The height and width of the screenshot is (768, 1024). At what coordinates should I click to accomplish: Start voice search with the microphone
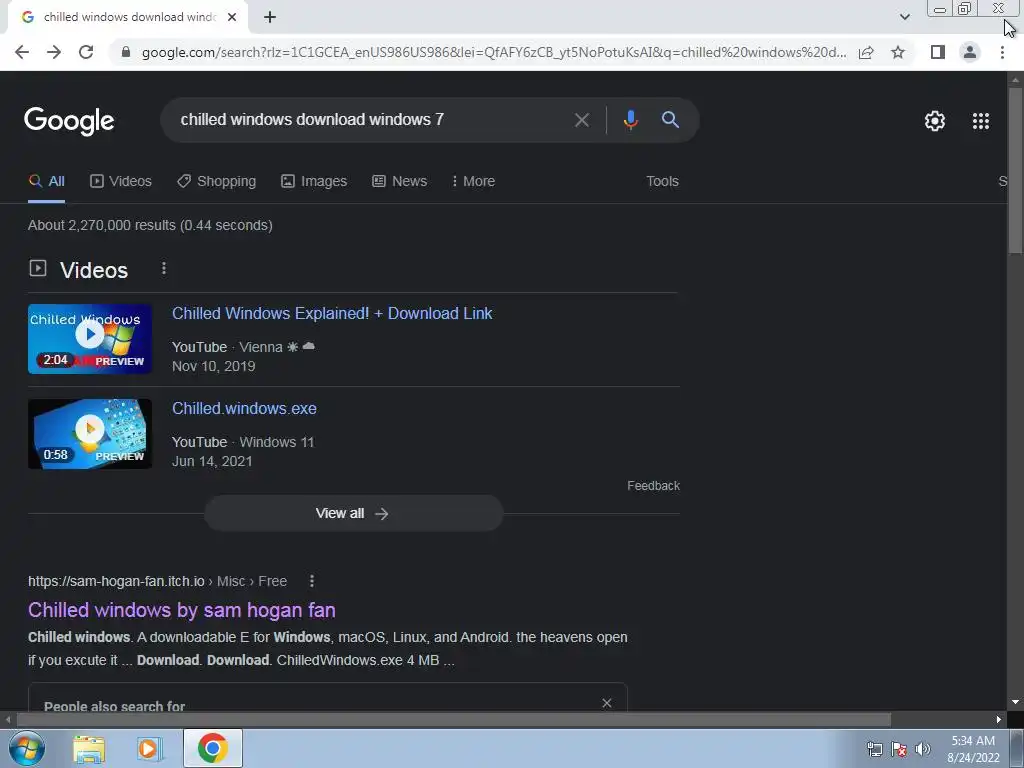click(x=630, y=120)
